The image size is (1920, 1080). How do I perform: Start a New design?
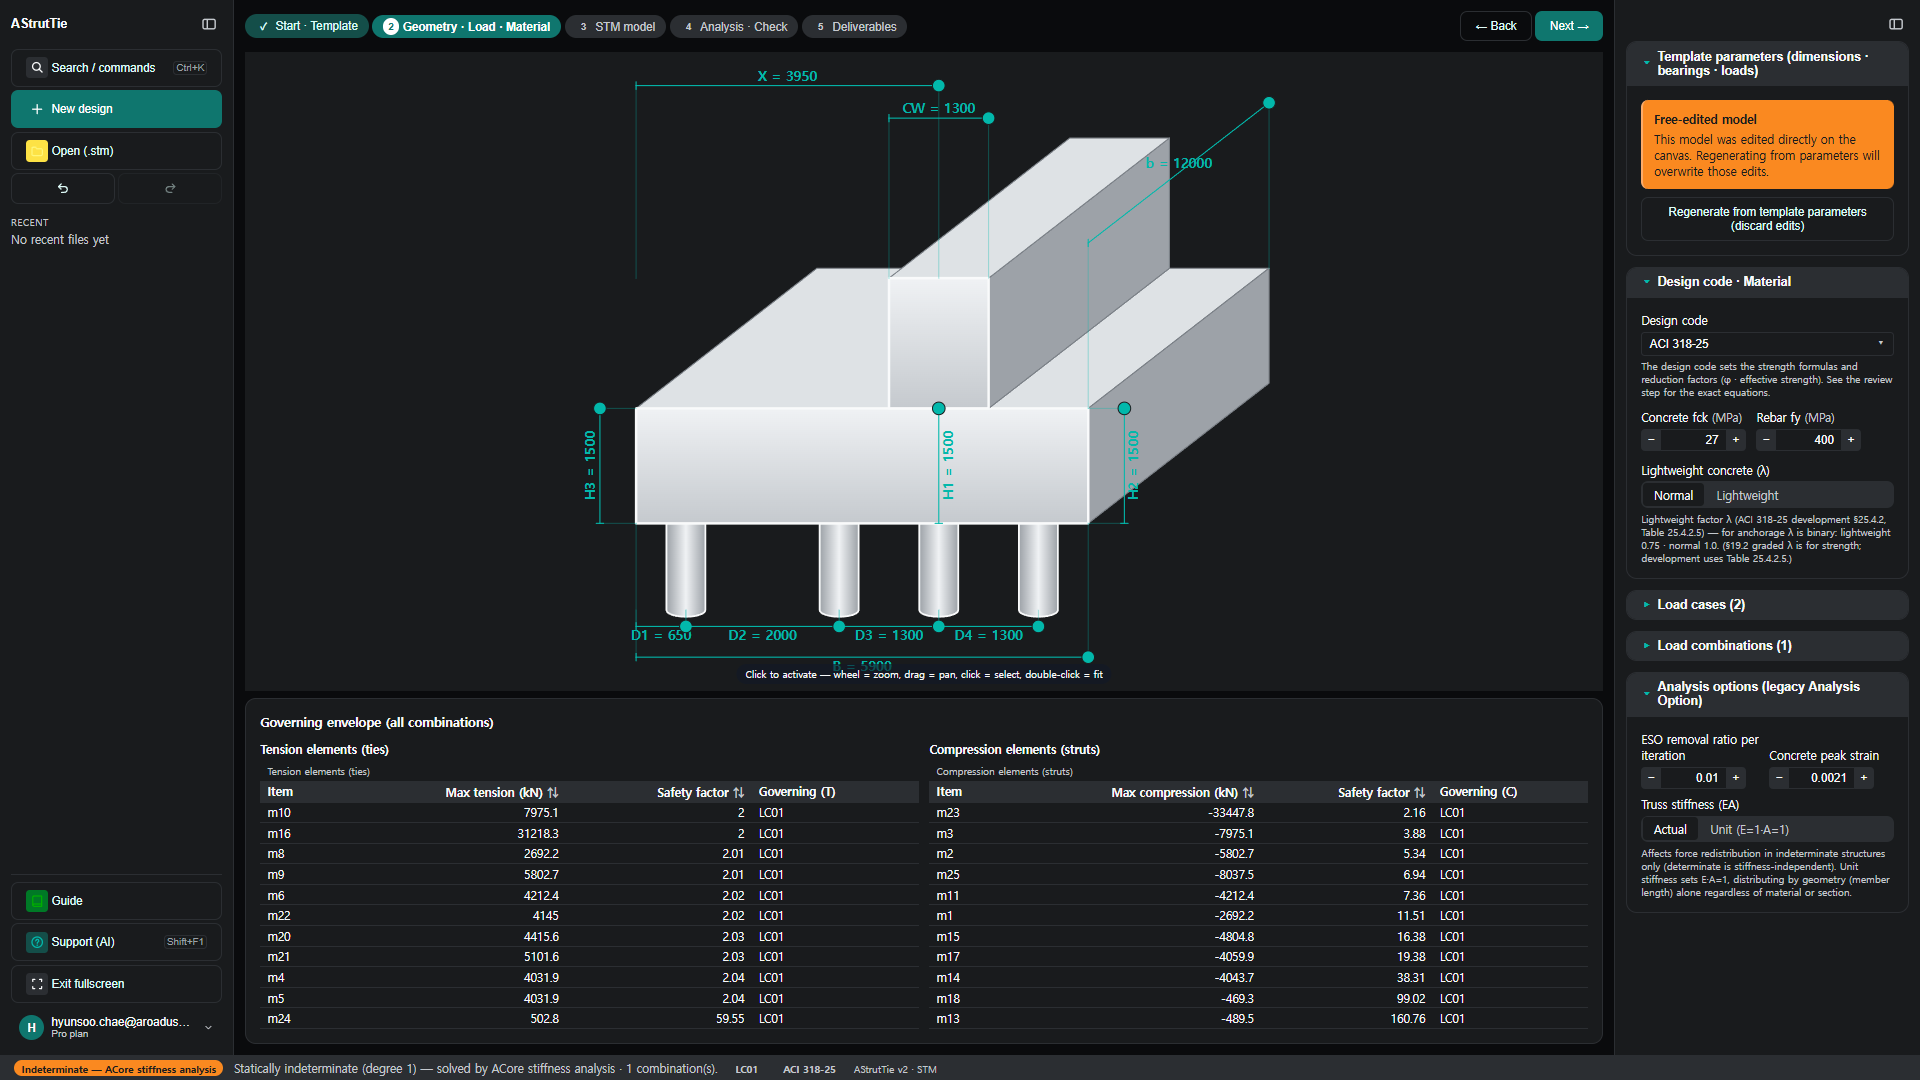[x=116, y=109]
